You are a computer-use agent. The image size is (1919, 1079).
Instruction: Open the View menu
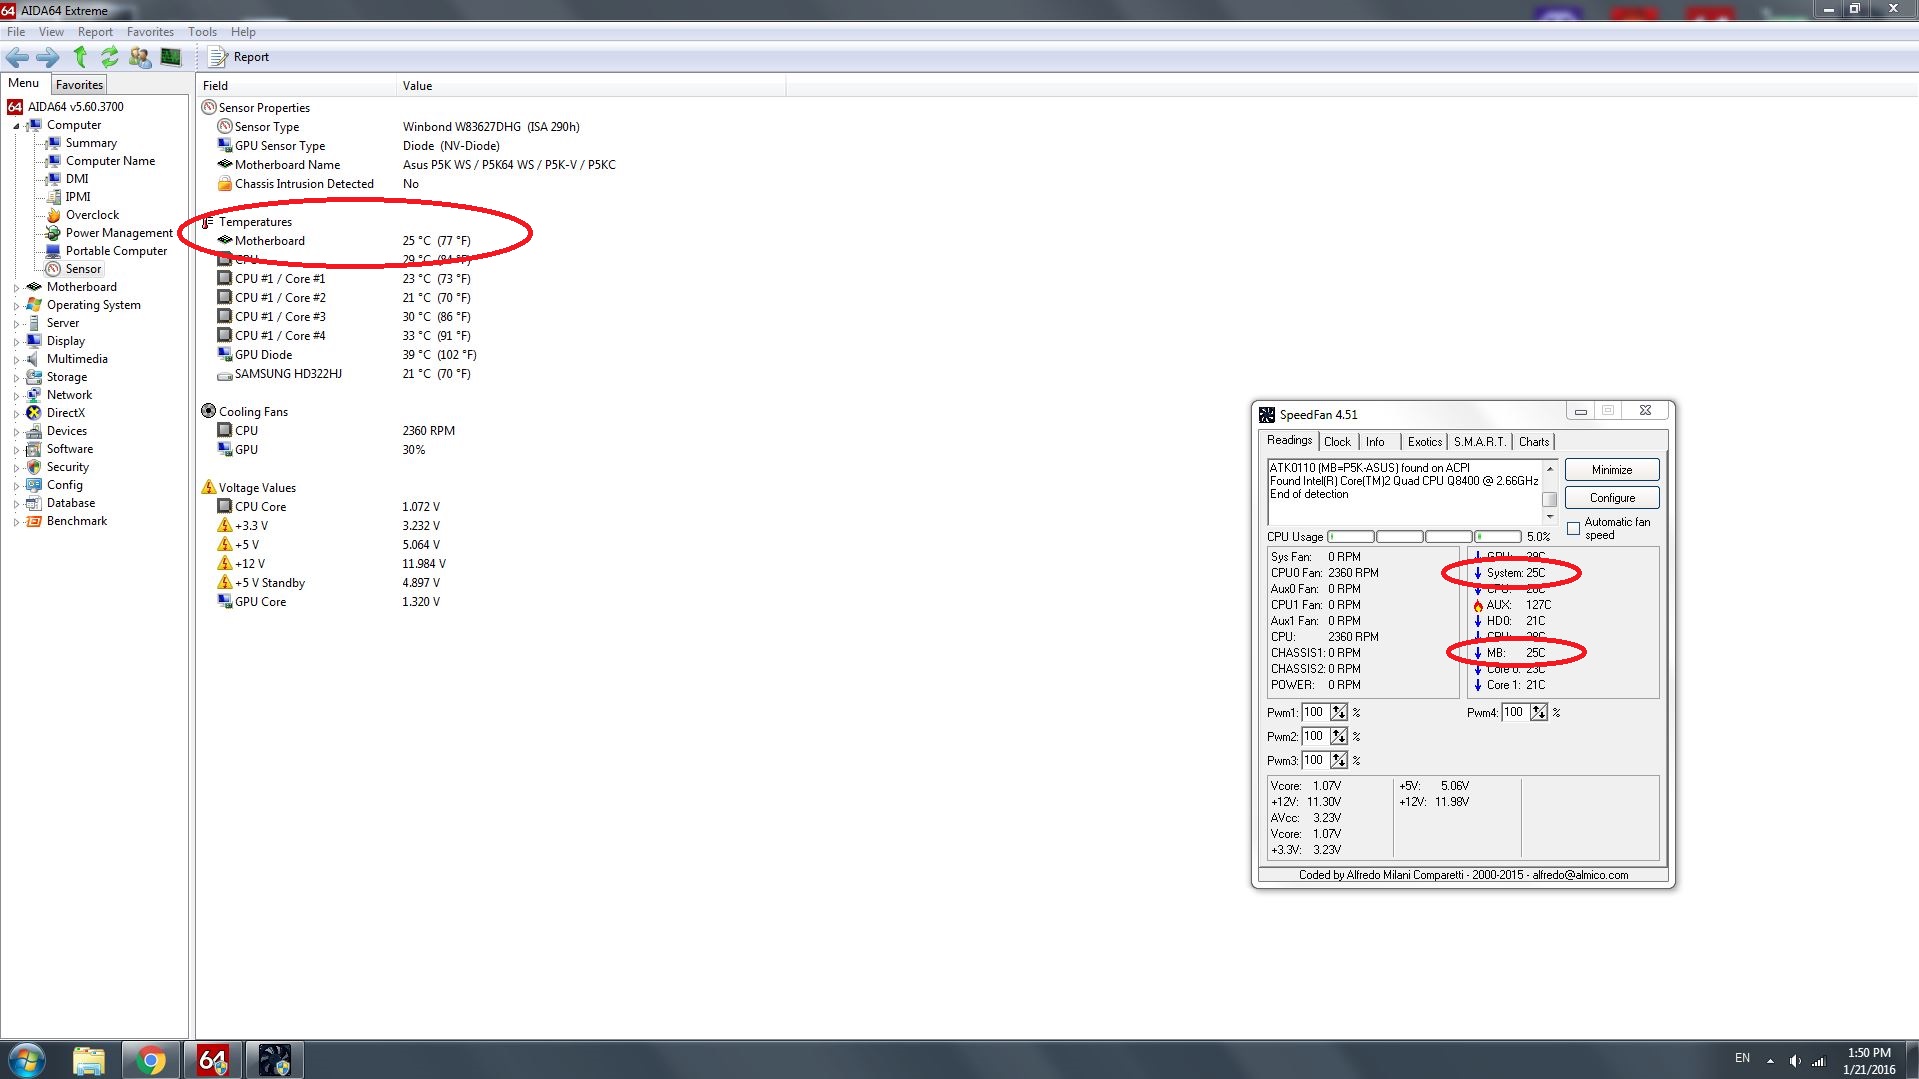point(51,32)
